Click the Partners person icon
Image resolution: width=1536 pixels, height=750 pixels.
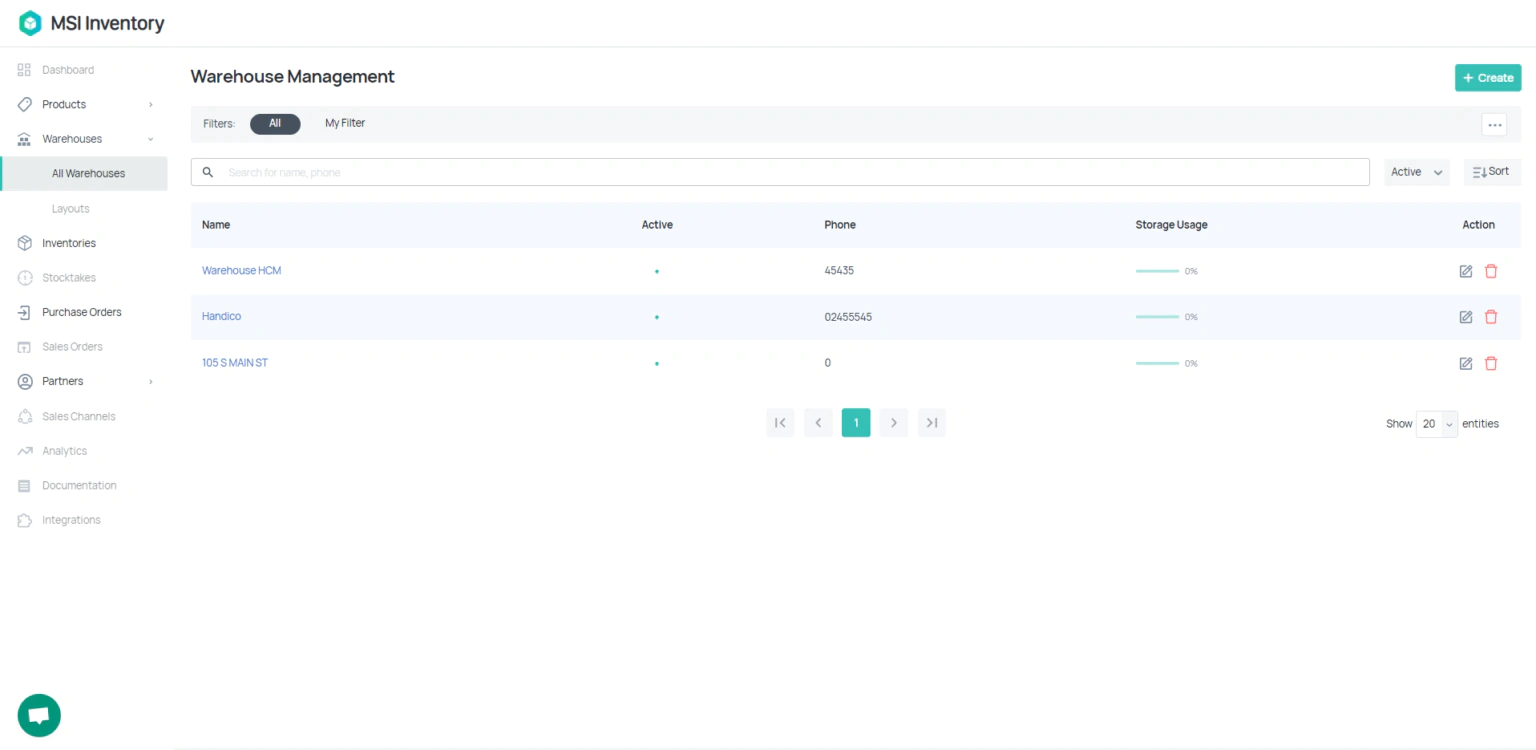[25, 381]
